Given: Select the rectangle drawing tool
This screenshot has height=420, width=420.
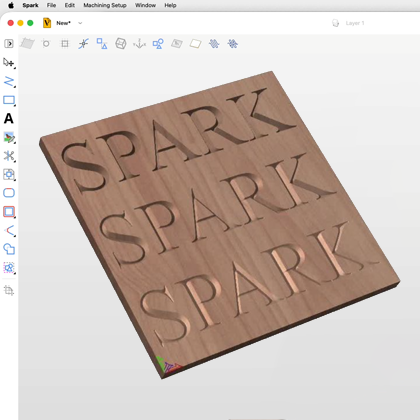Looking at the screenshot, I should [x=9, y=100].
